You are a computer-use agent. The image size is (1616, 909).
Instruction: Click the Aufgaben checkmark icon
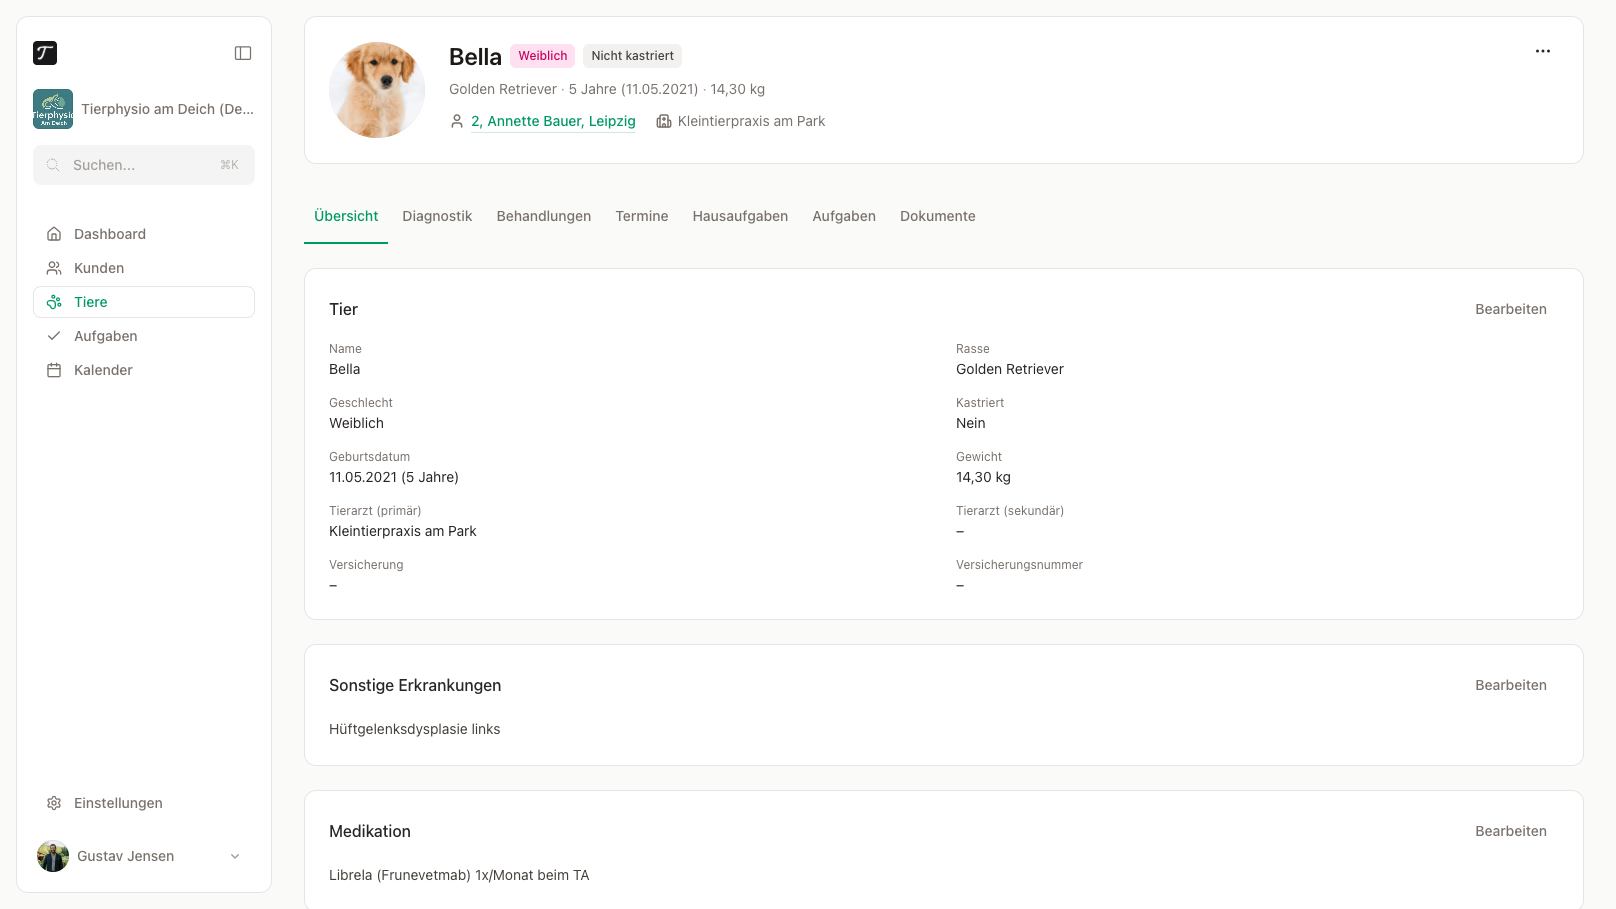(x=54, y=336)
